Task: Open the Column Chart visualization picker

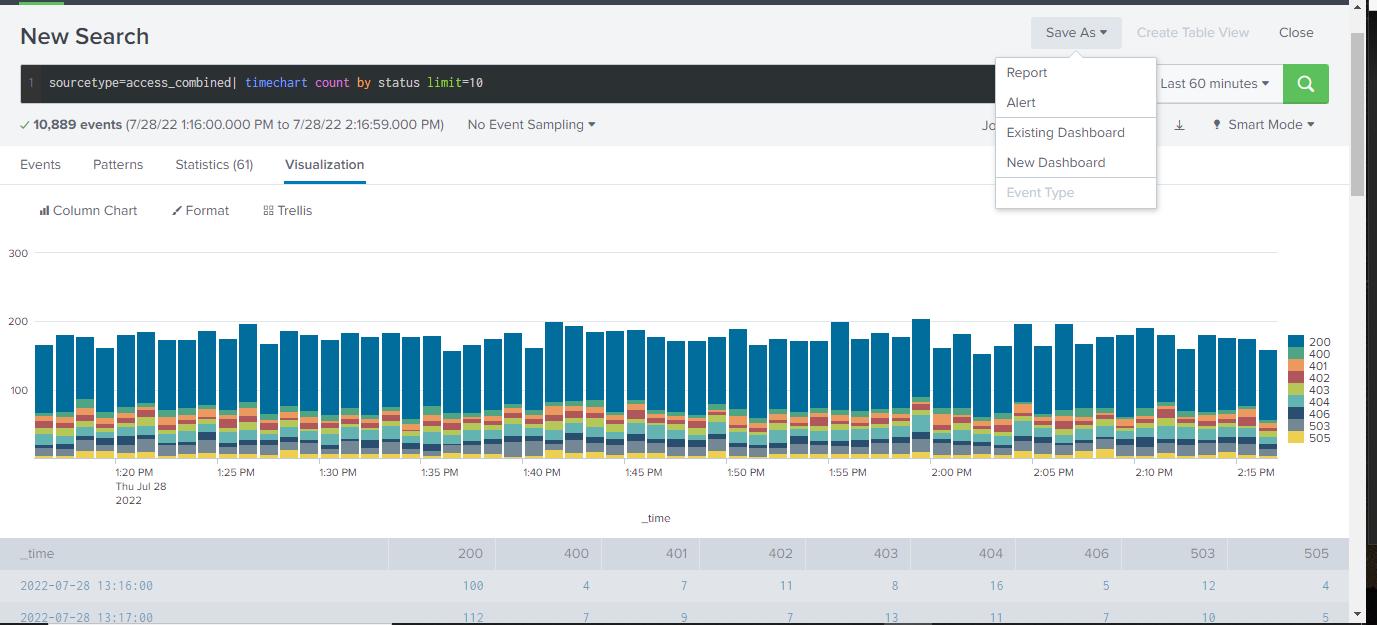Action: pyautogui.click(x=88, y=211)
